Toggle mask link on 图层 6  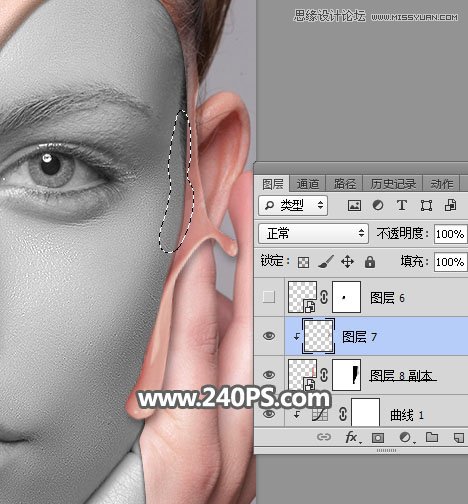324,297
